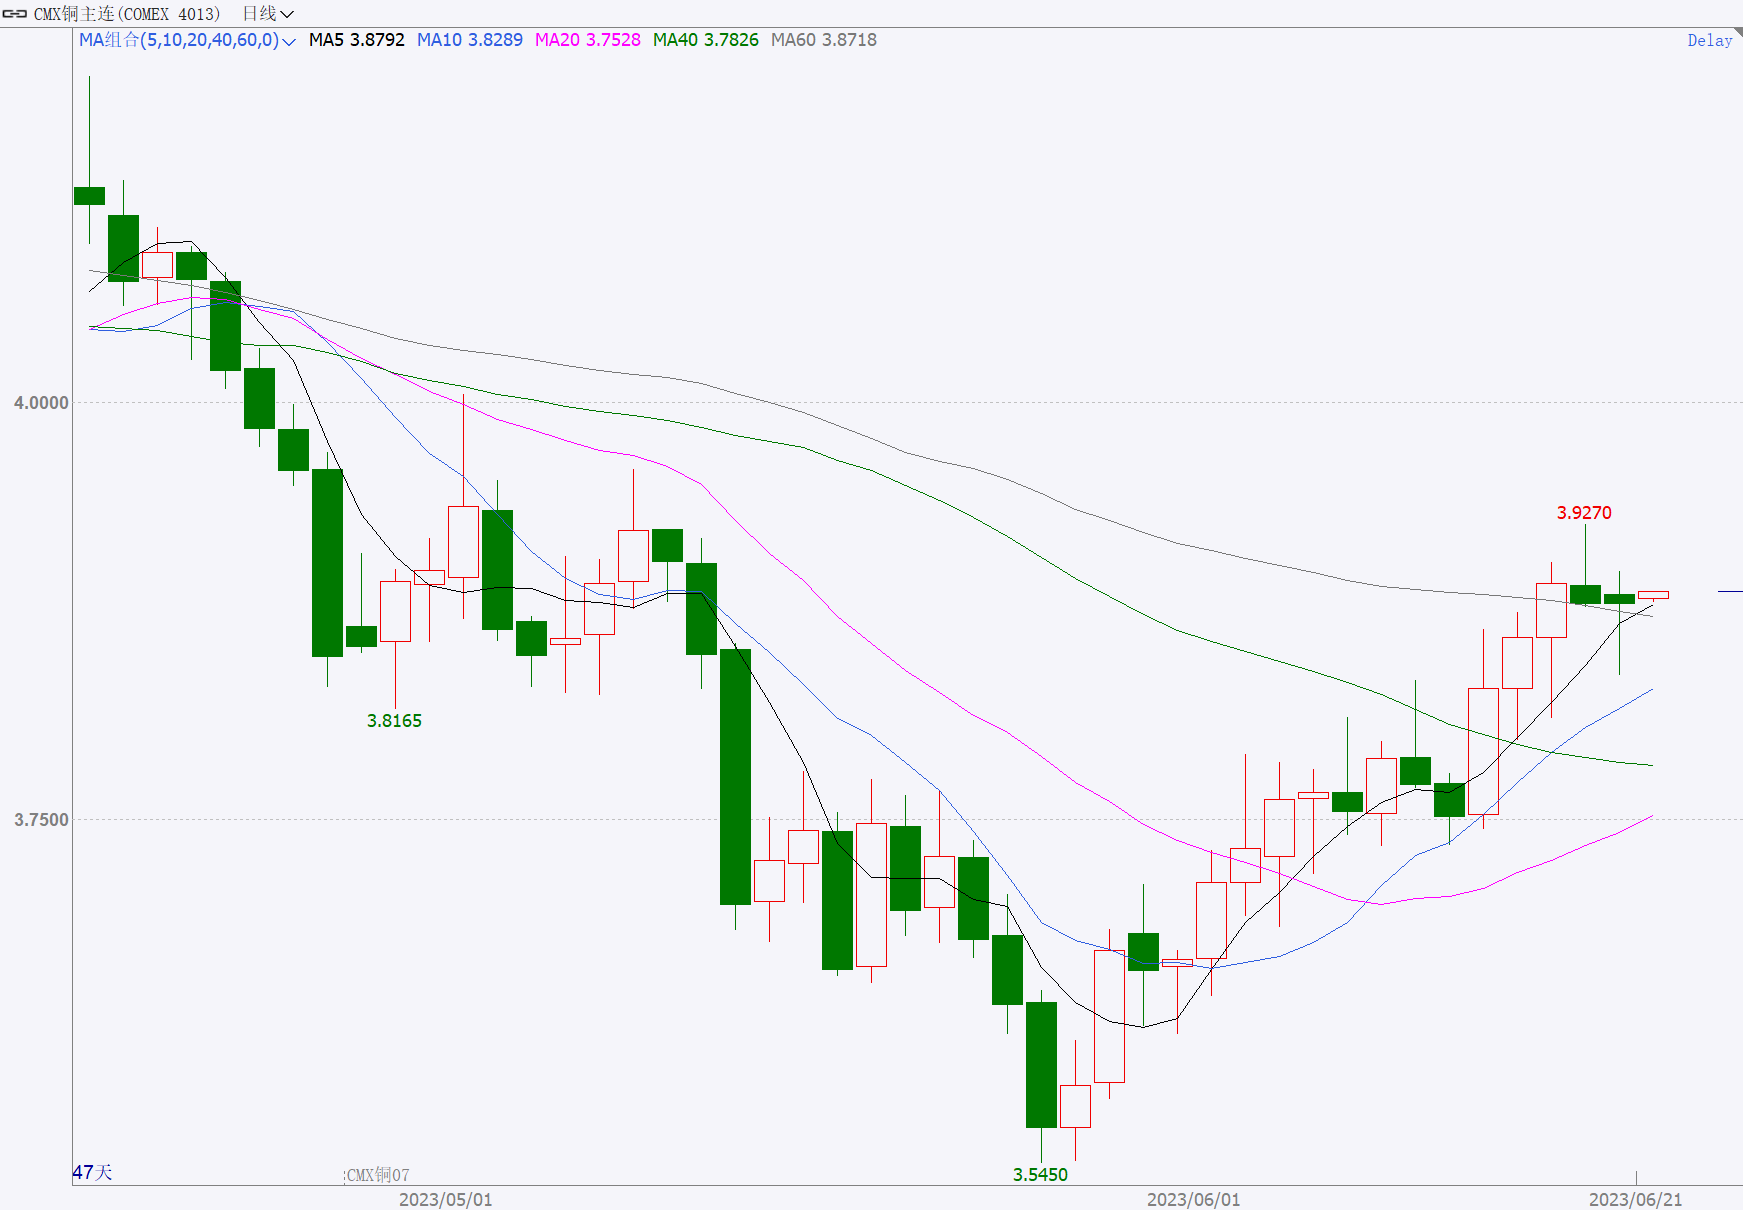The width and height of the screenshot is (1743, 1210).
Task: Click the Delay status label
Action: pyautogui.click(x=1710, y=41)
